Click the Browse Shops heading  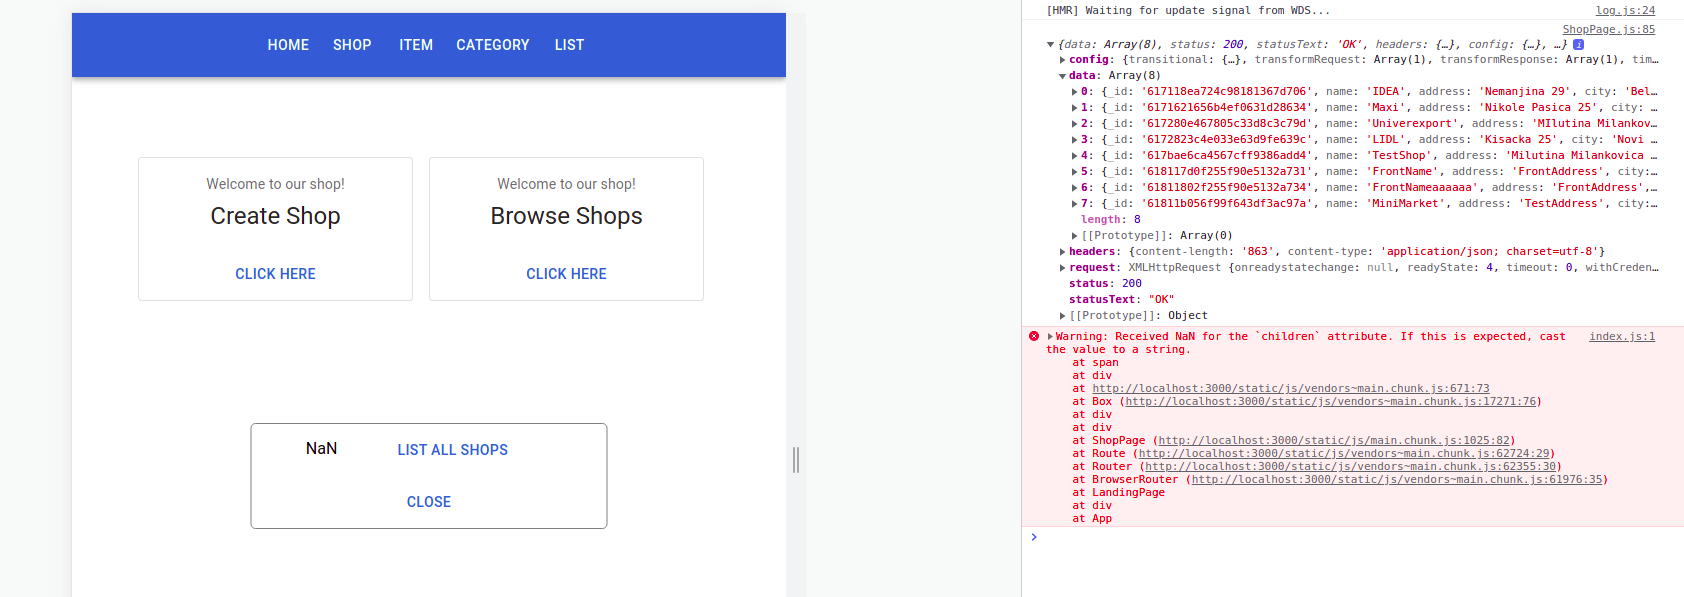566,216
